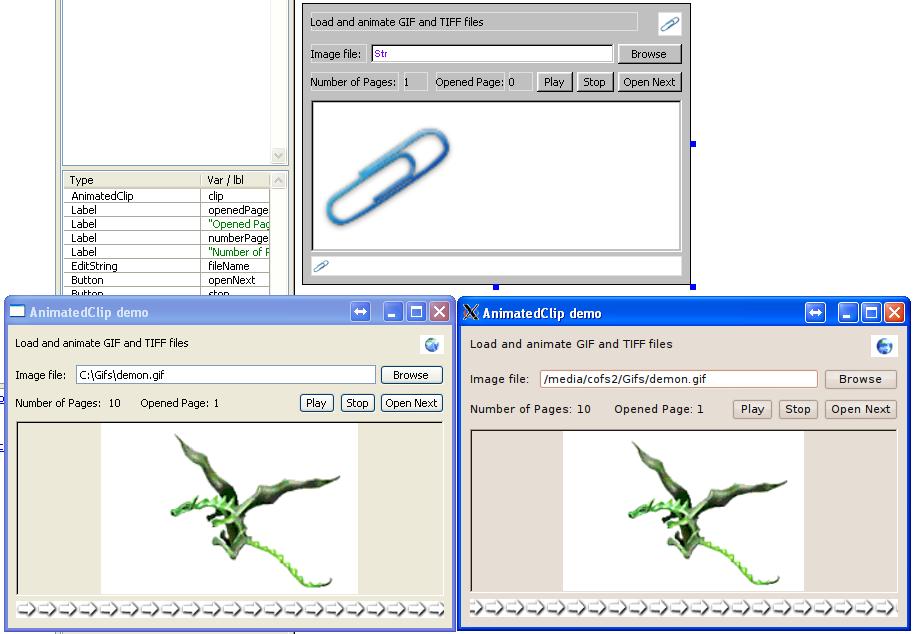Click the double-arrow title bar button in the left demo window
This screenshot has height=634, width=914.
click(x=360, y=312)
